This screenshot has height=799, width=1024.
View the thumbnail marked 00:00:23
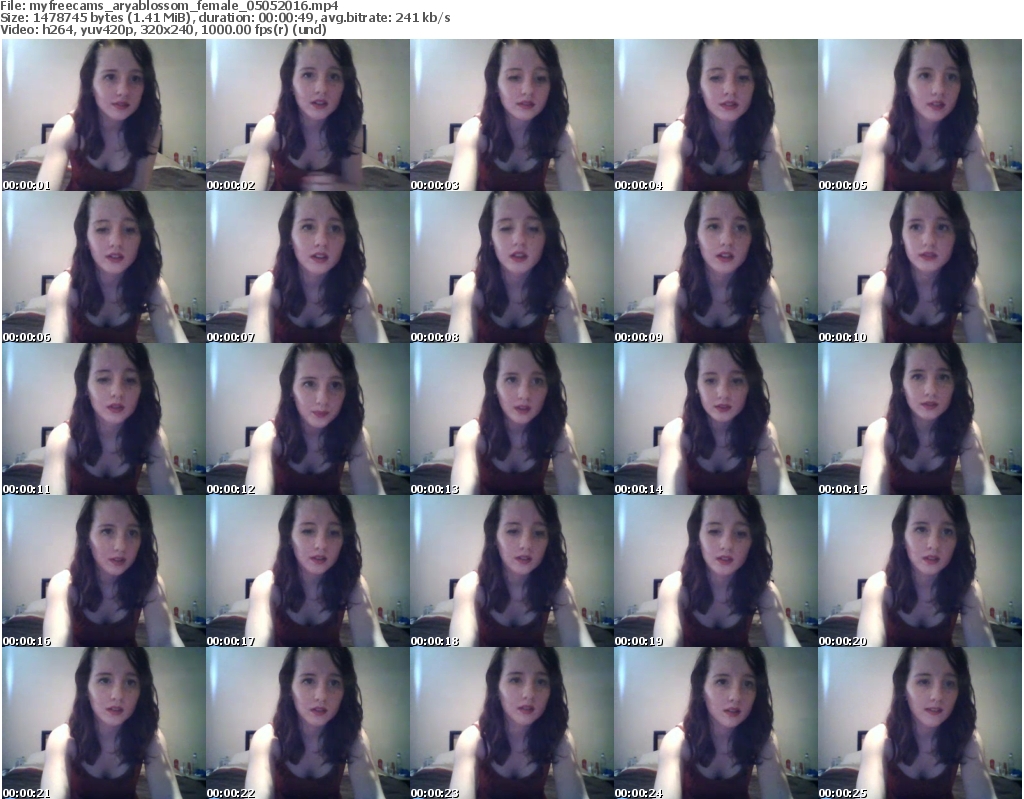pos(511,723)
